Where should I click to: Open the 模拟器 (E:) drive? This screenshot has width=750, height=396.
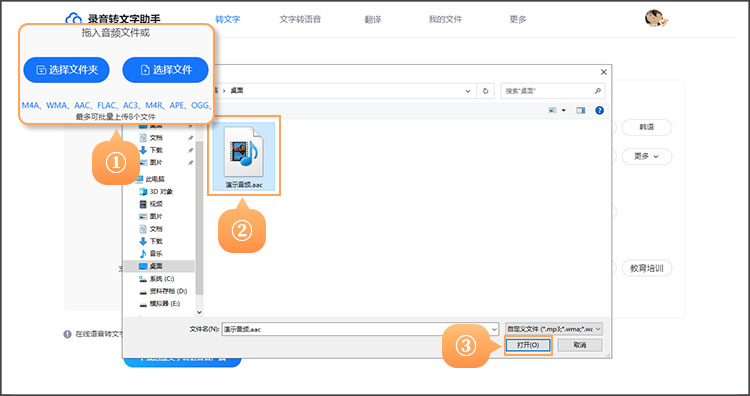pyautogui.click(x=165, y=303)
